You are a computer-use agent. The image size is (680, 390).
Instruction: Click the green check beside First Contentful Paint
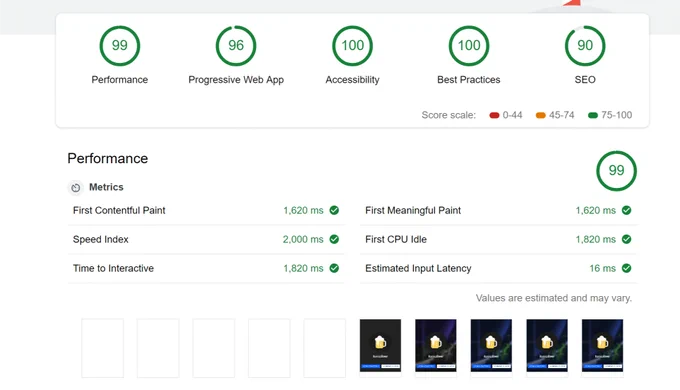334,210
